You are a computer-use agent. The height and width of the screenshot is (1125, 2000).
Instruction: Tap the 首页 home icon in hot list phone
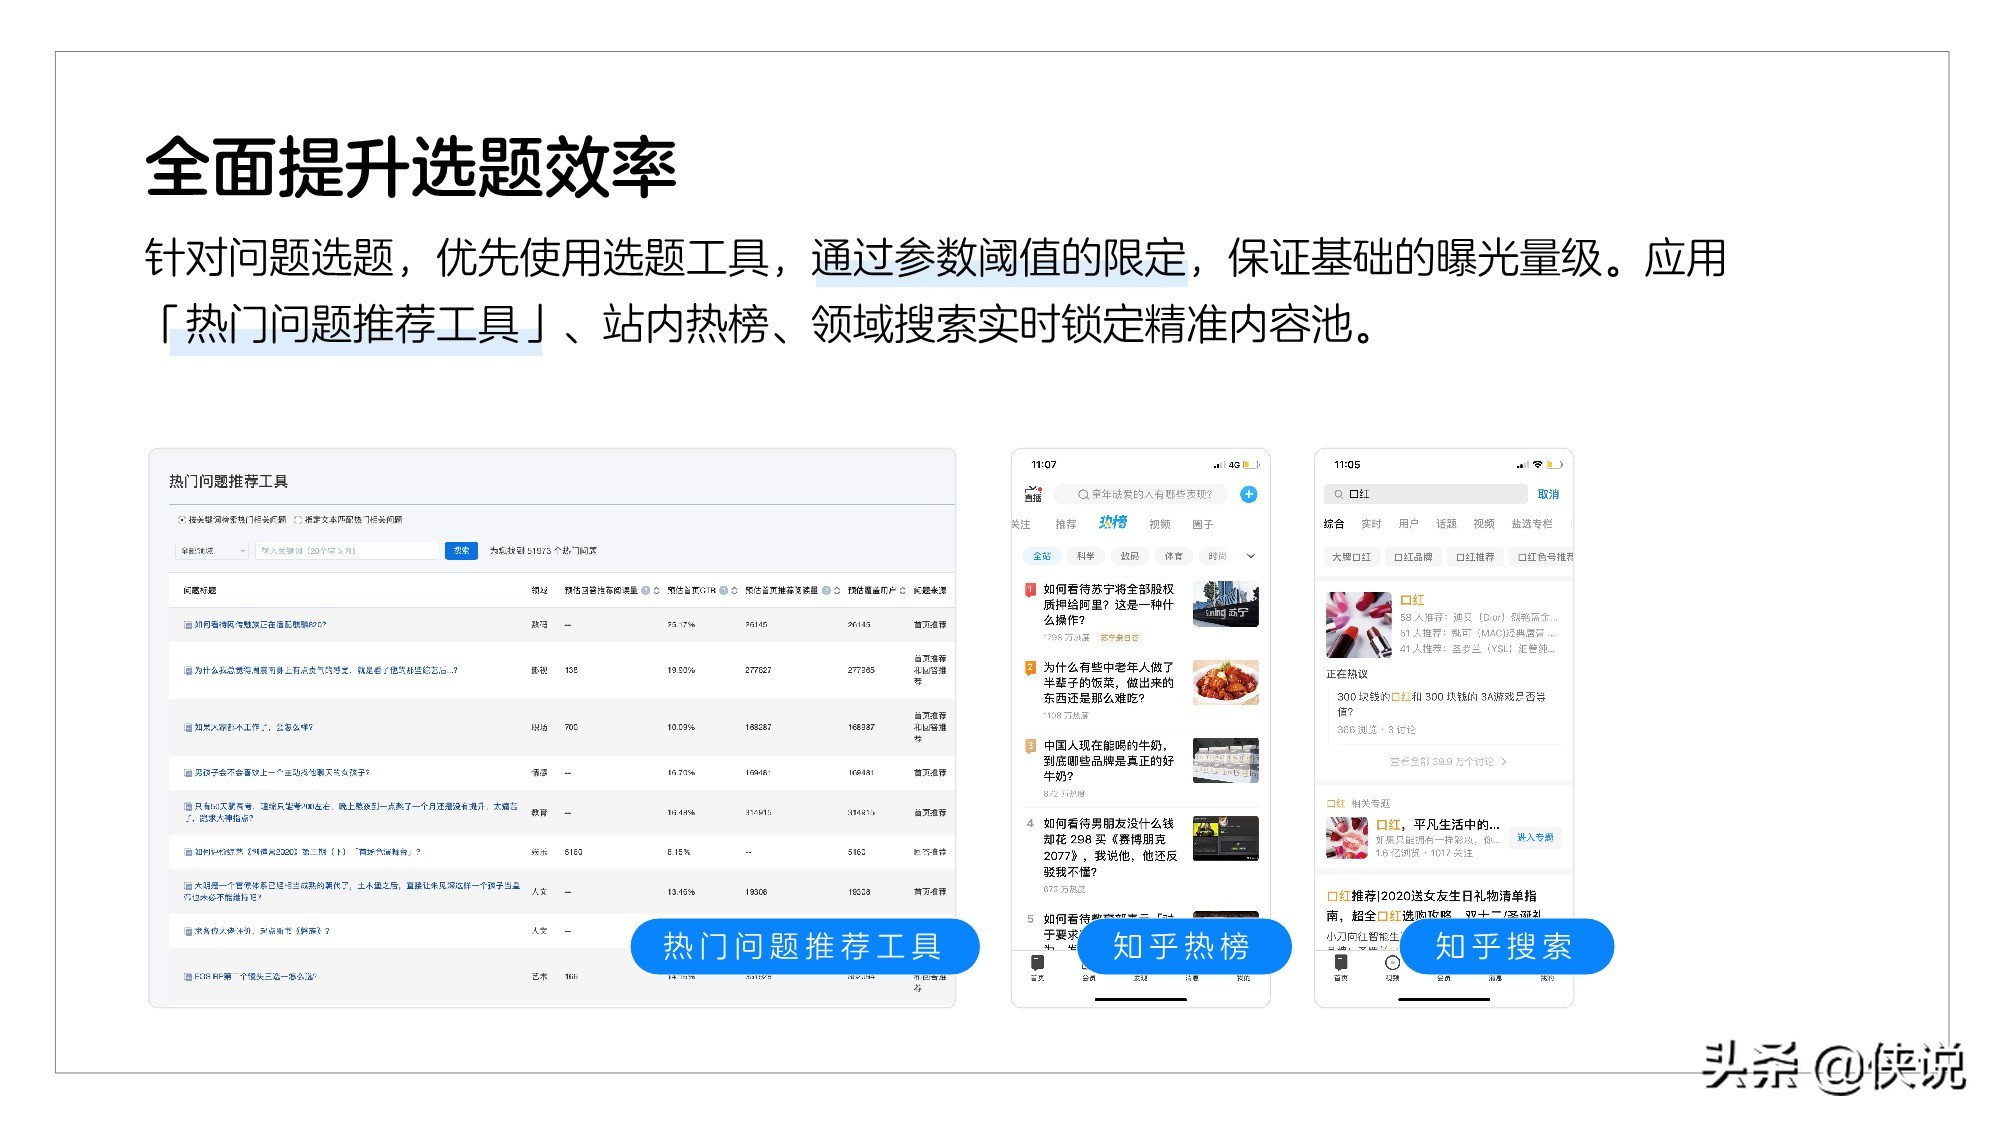(x=1038, y=966)
